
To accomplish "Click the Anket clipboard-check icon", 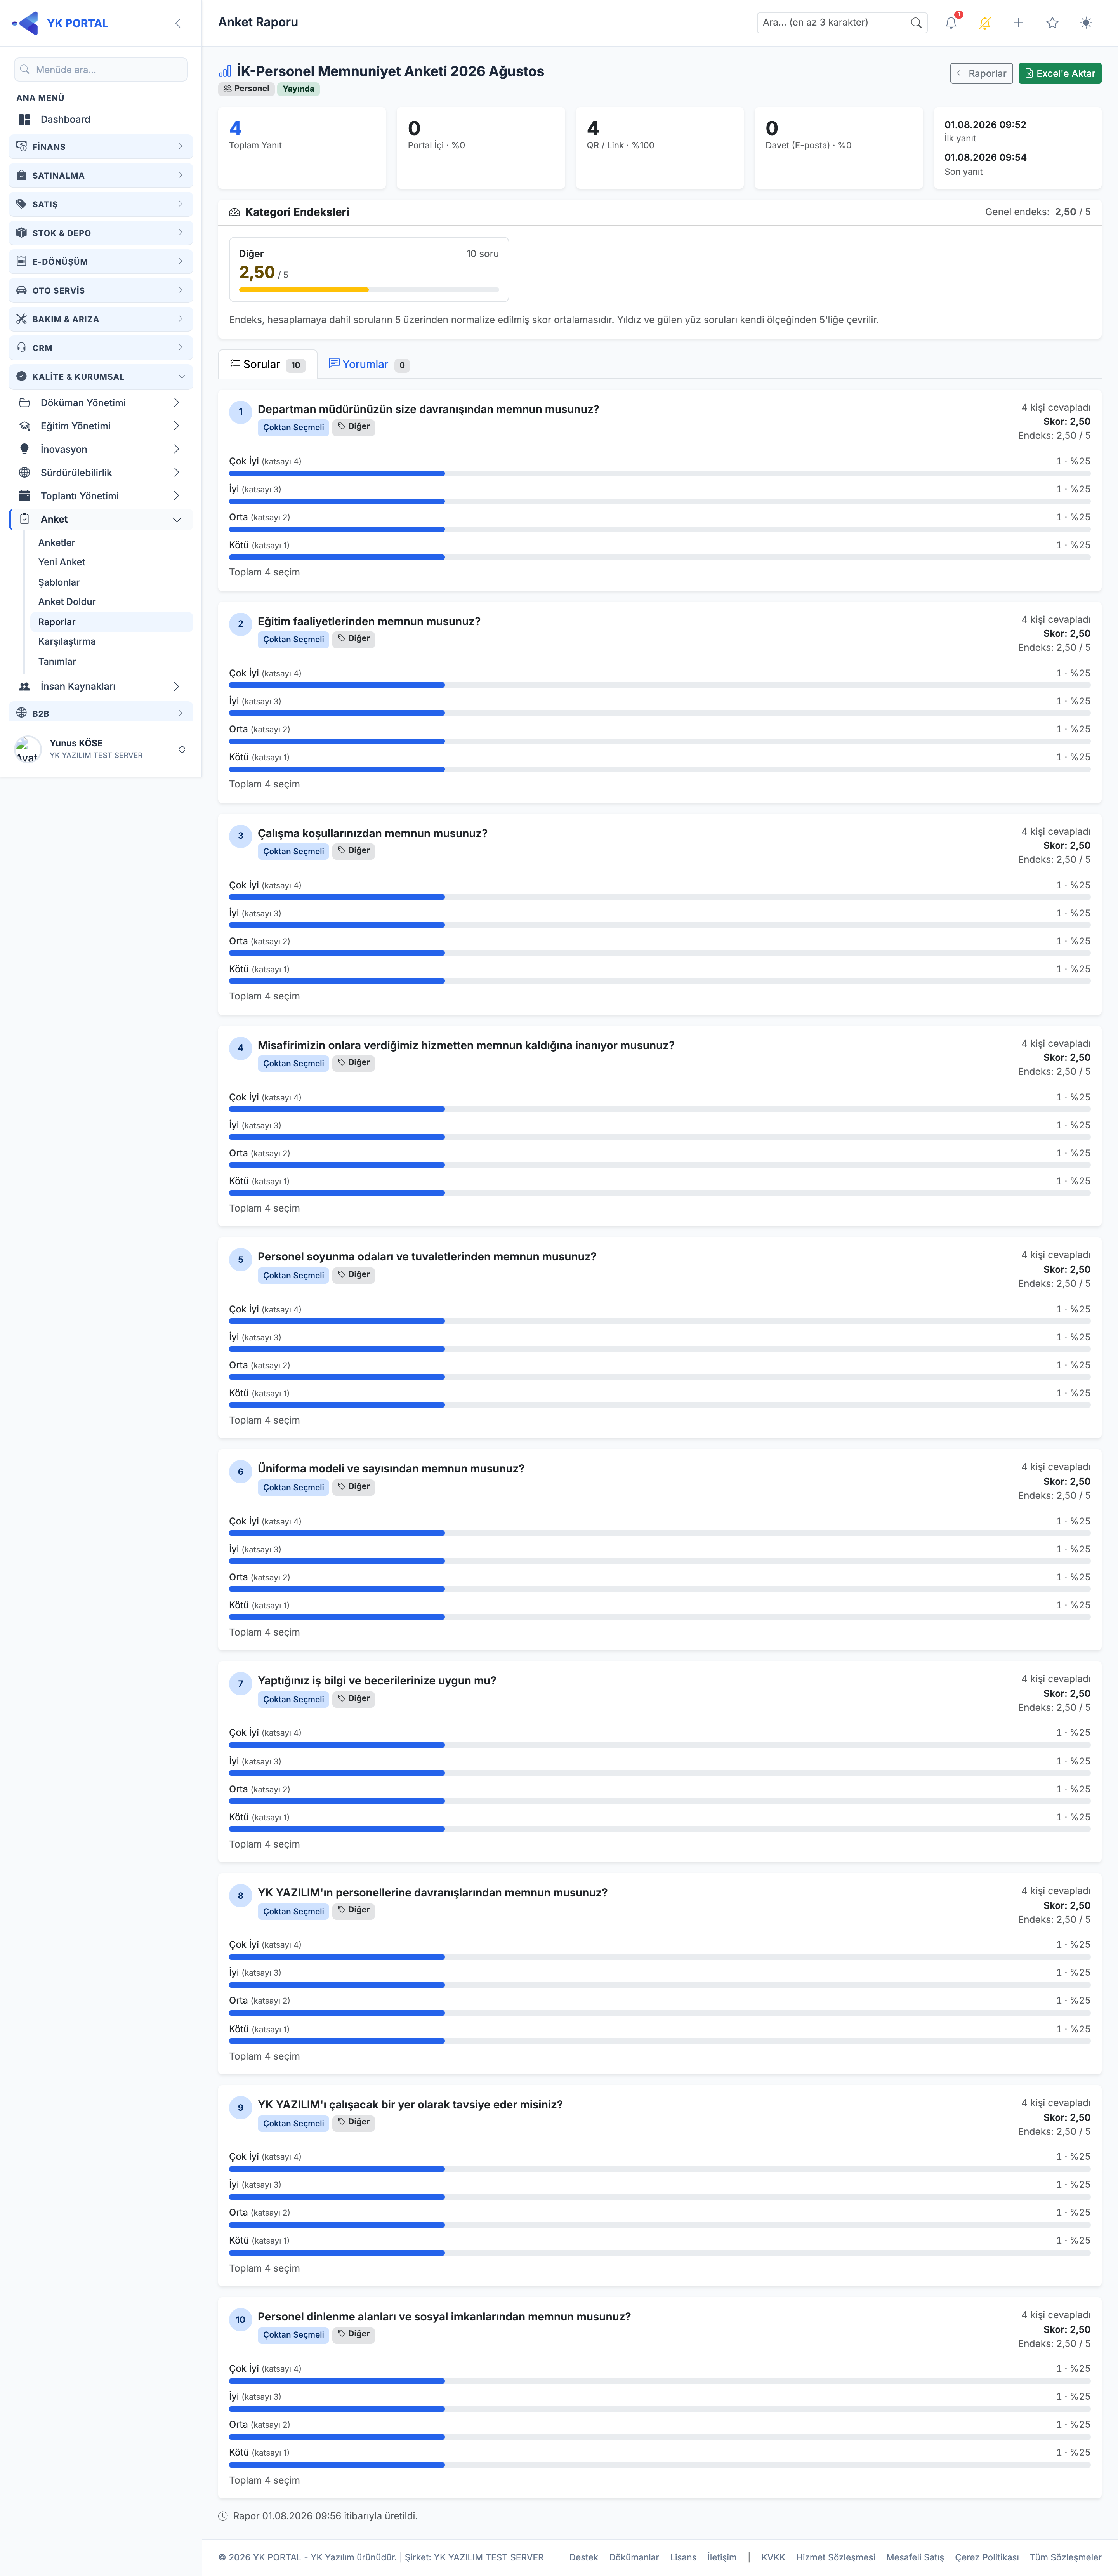I will click(x=24, y=520).
